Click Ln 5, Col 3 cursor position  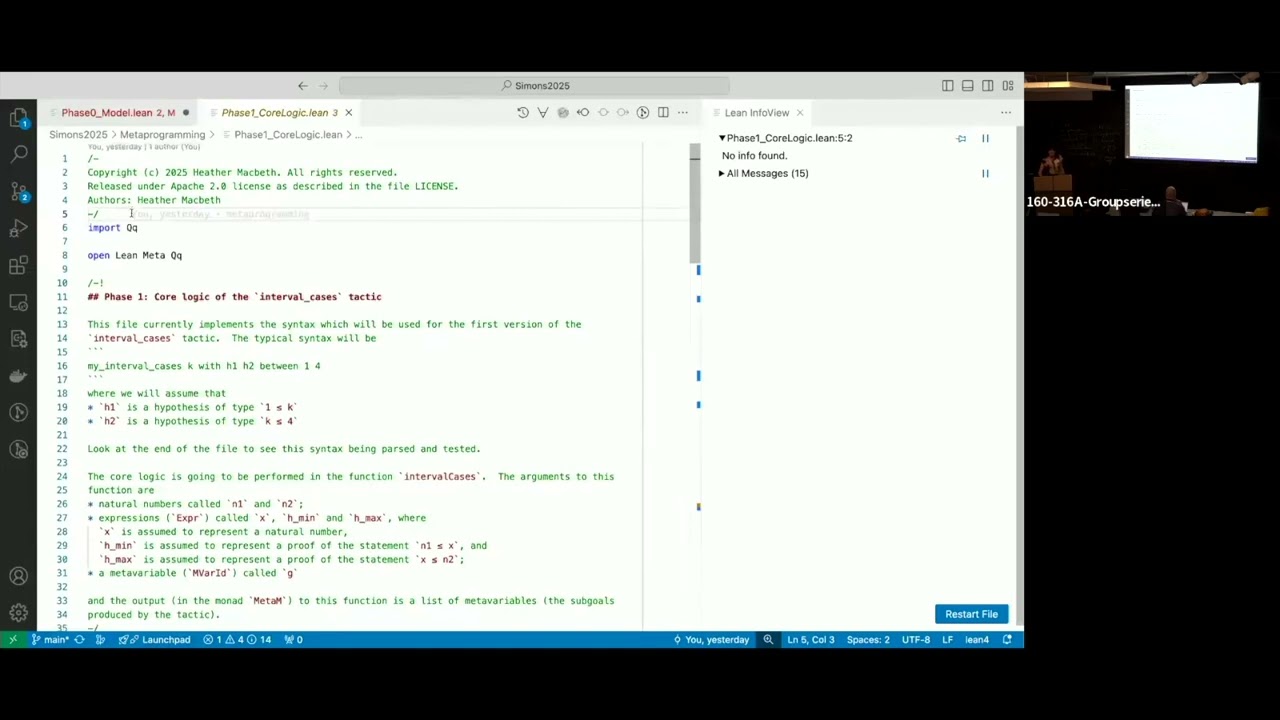click(x=811, y=640)
